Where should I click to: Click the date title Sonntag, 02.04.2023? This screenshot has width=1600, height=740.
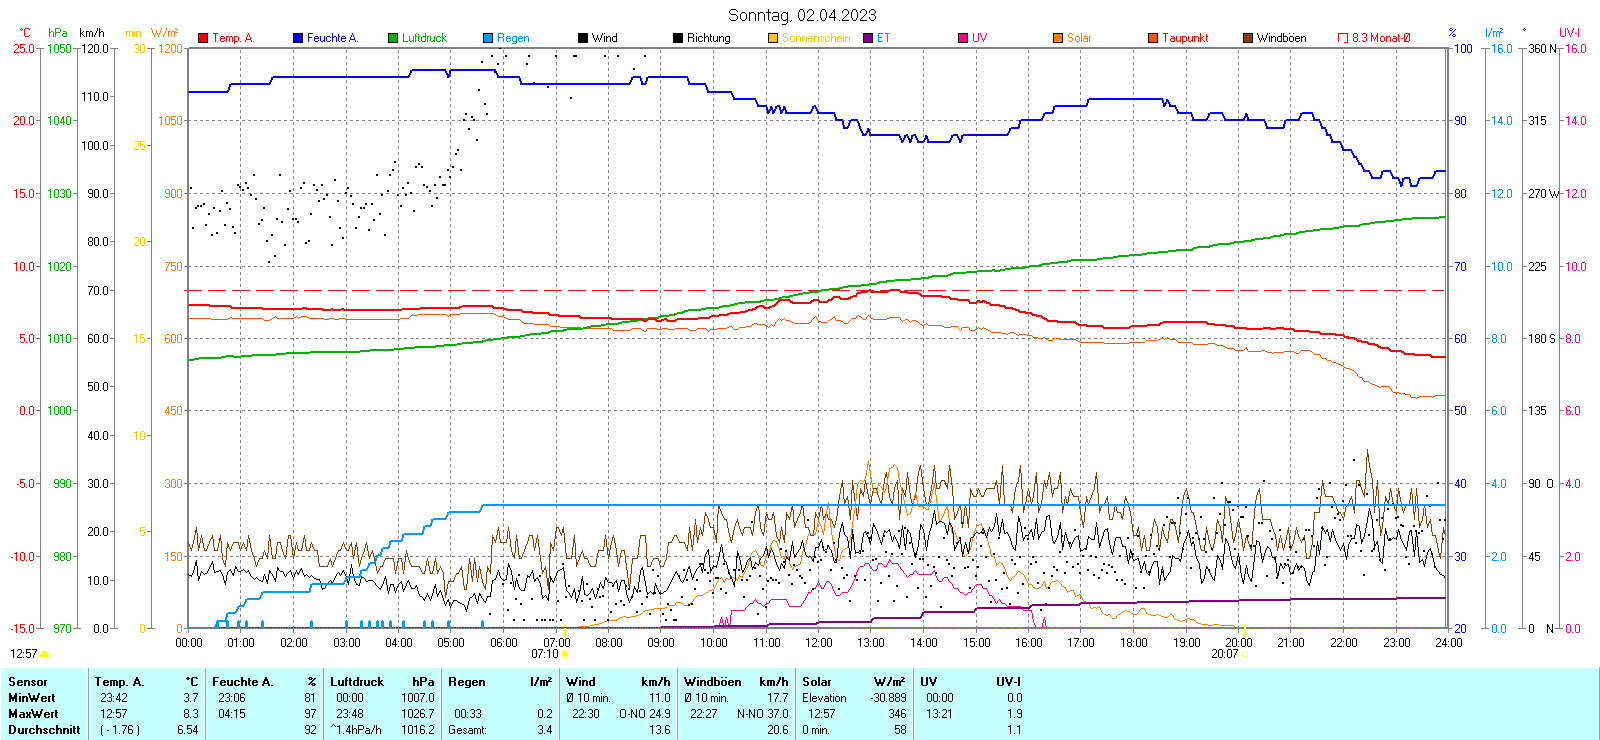click(802, 15)
